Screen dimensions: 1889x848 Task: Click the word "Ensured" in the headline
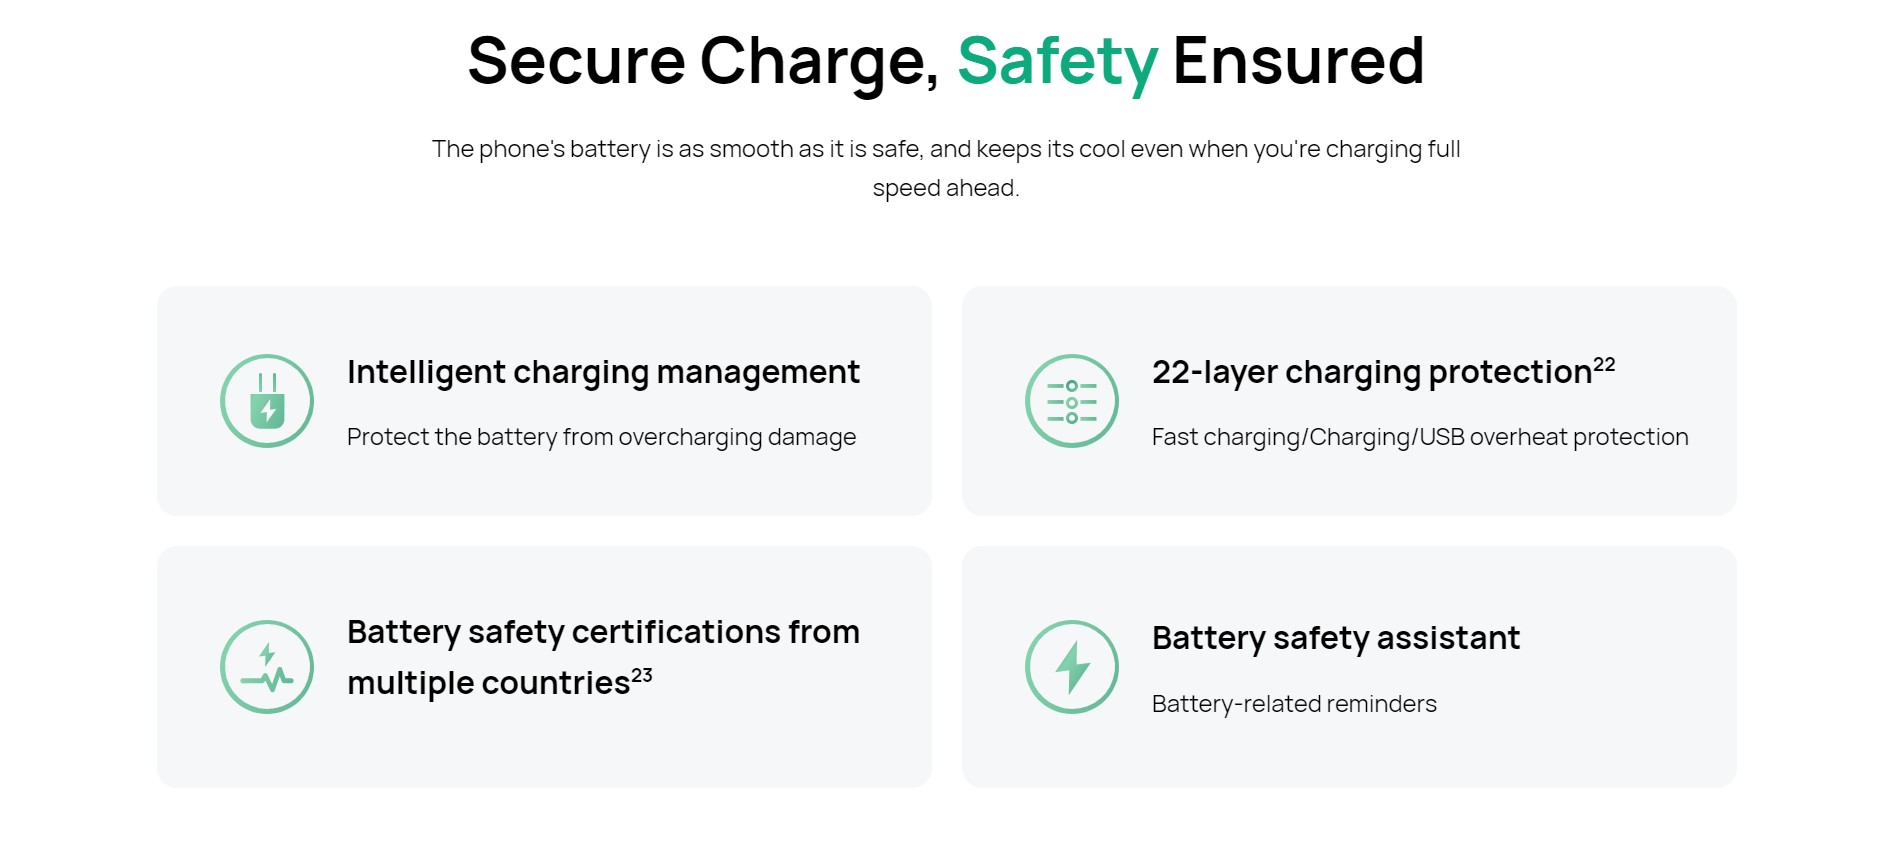tap(1298, 62)
